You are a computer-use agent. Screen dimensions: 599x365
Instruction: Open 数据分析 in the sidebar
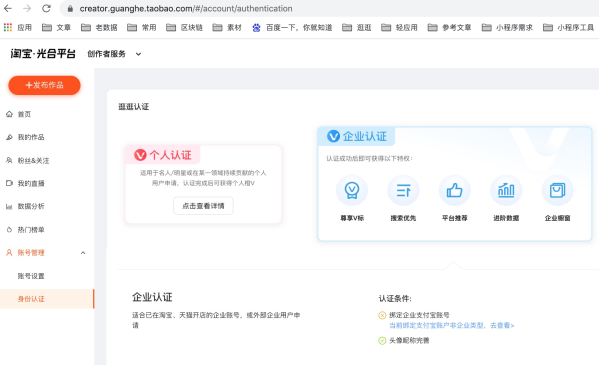click(31, 206)
